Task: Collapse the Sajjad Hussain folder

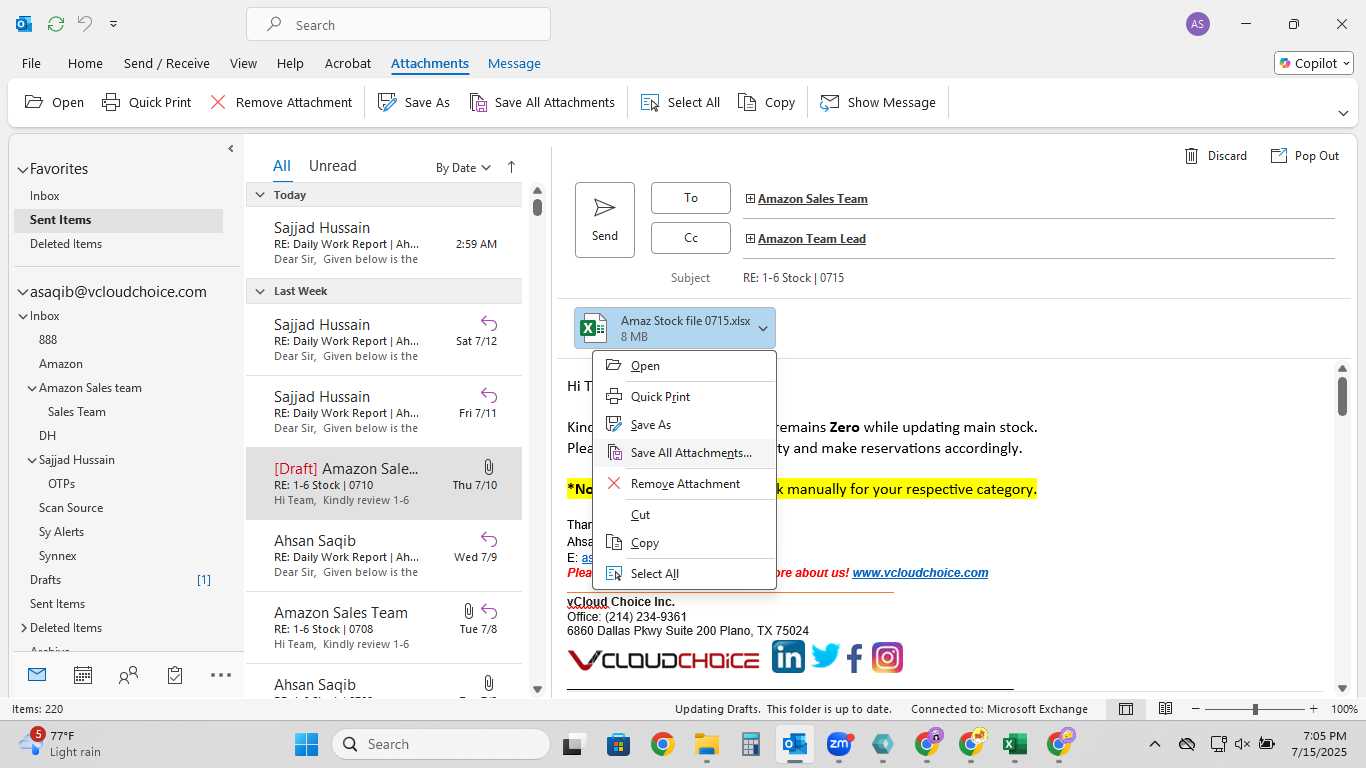Action: 32,460
